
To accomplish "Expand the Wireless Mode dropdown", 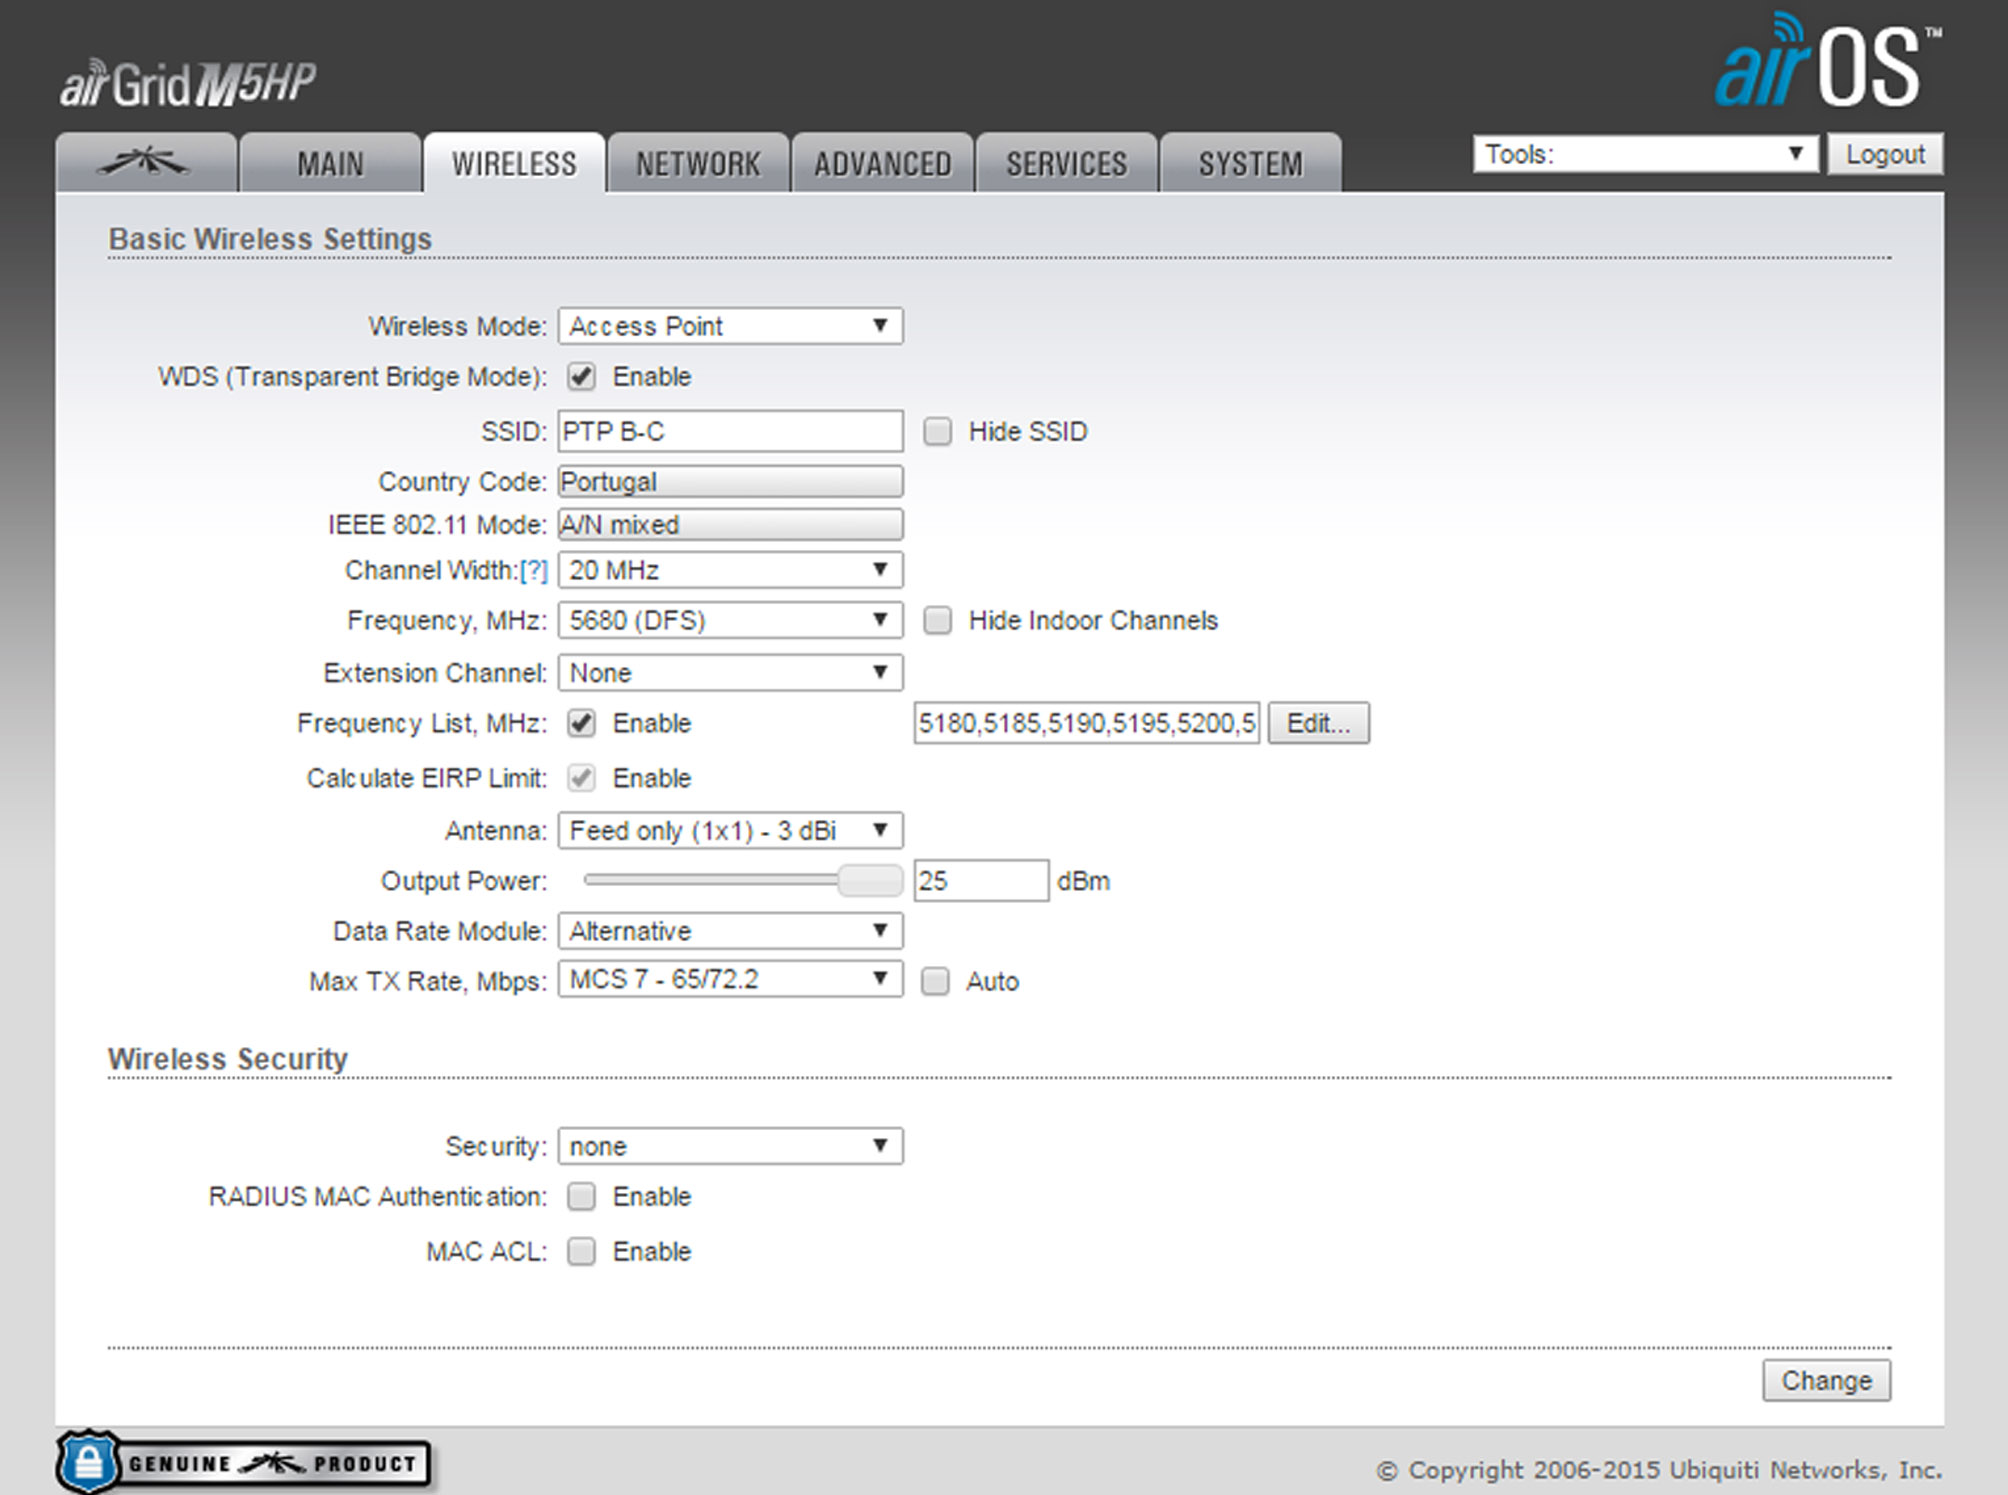I will pyautogui.click(x=730, y=326).
